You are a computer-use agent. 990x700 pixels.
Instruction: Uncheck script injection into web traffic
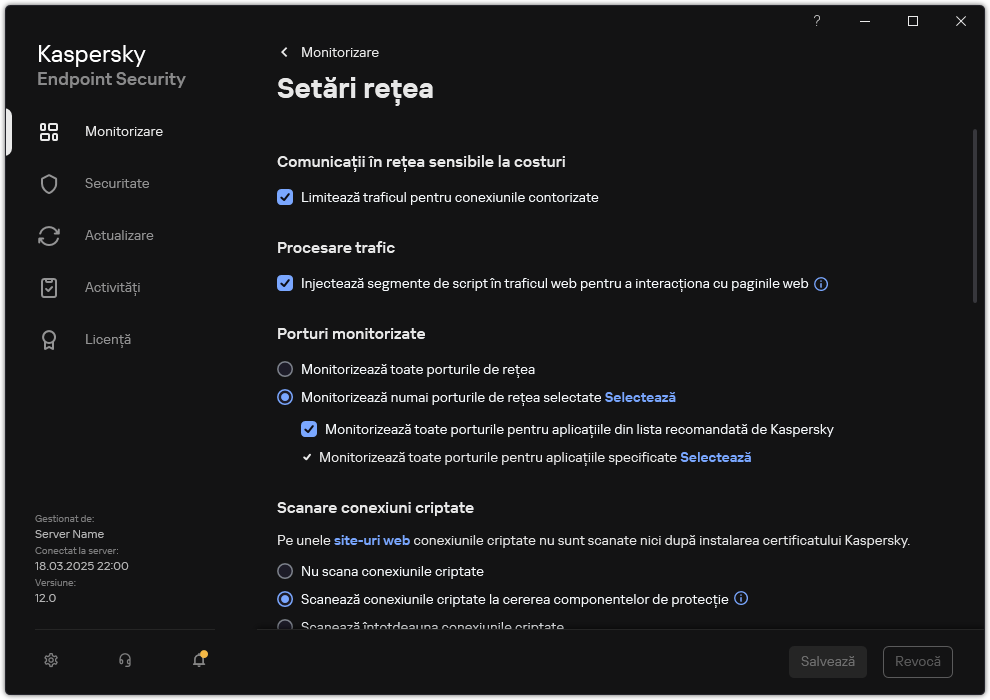[285, 283]
